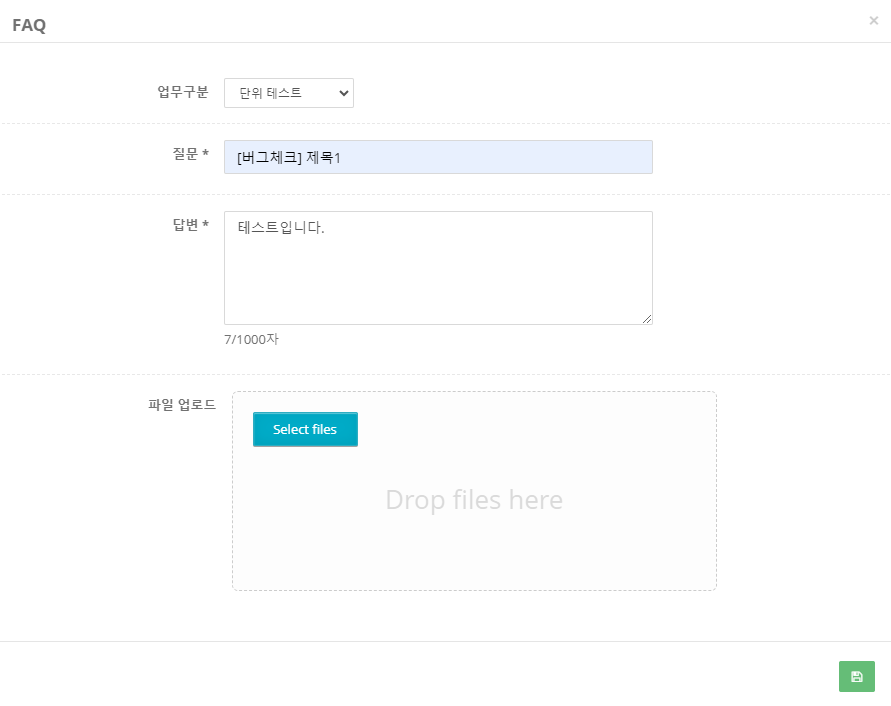891x706 pixels.
Task: Click the FAQ dialog title
Action: tap(29, 26)
